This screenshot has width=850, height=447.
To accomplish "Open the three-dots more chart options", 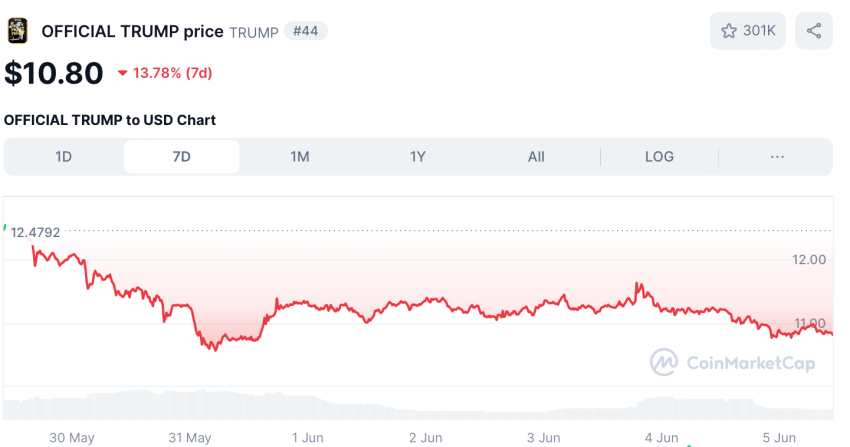I will pyautogui.click(x=777, y=157).
